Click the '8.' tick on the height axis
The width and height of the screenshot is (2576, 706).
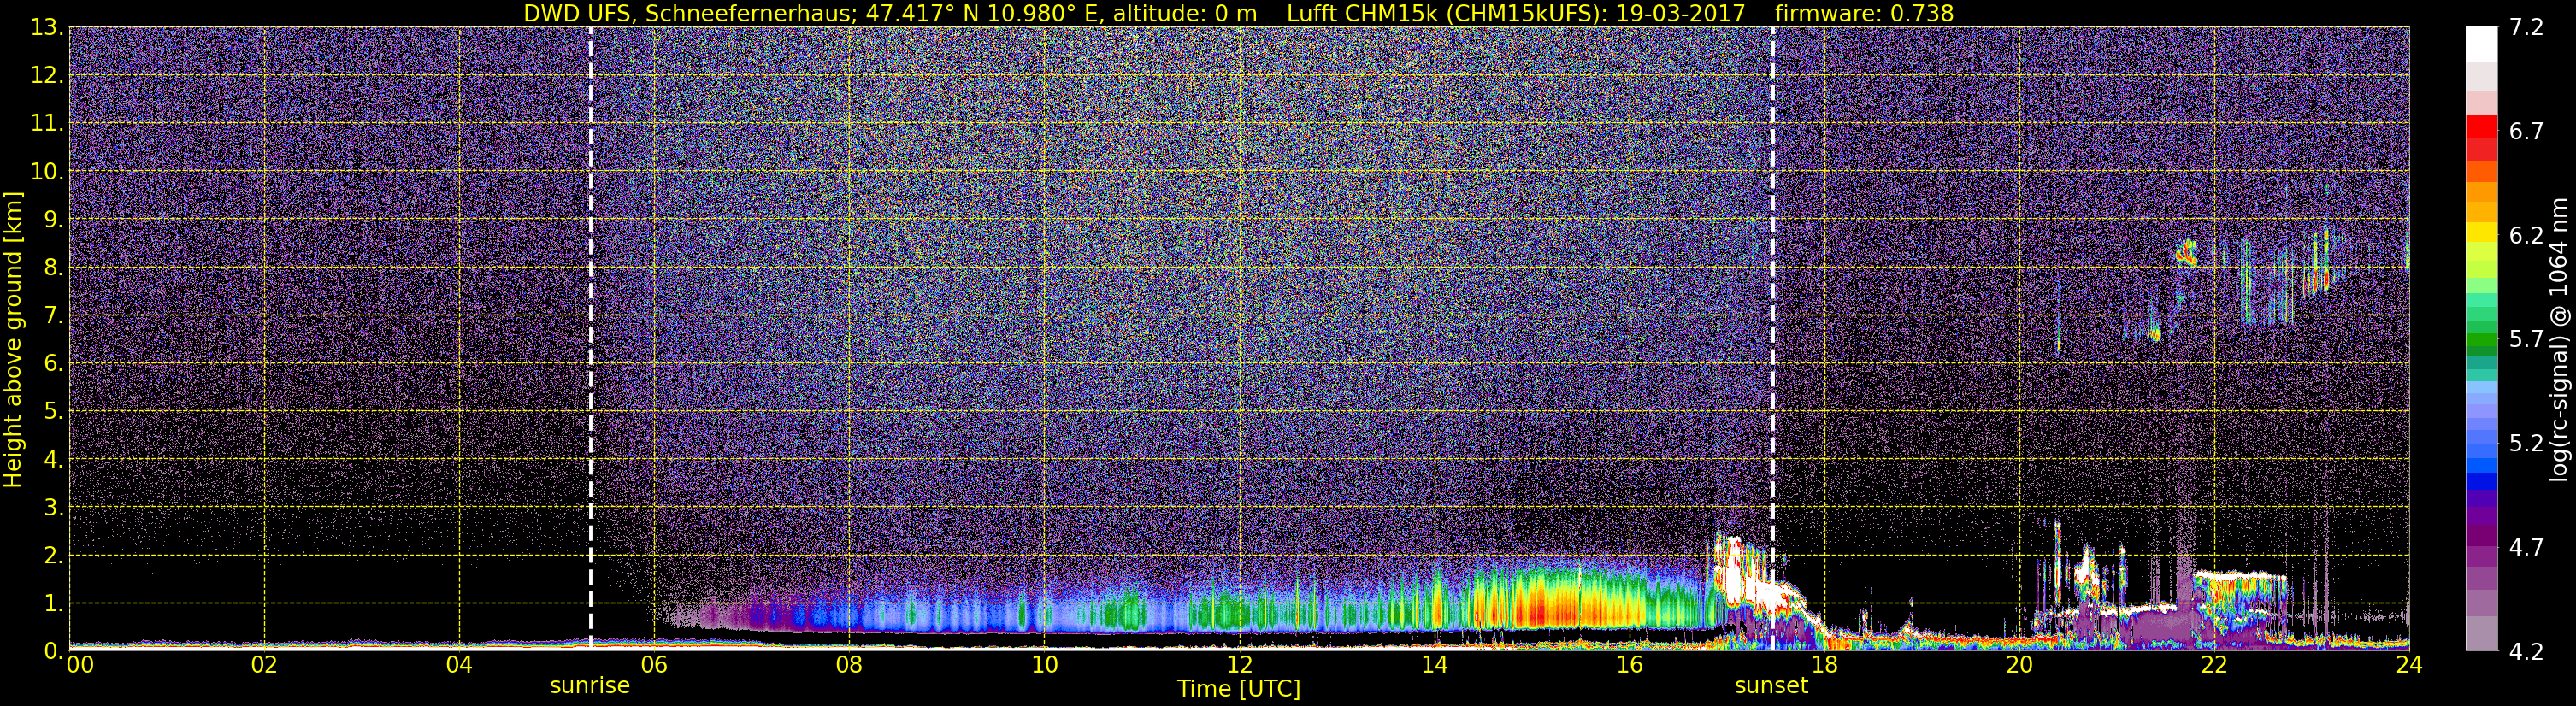point(54,268)
